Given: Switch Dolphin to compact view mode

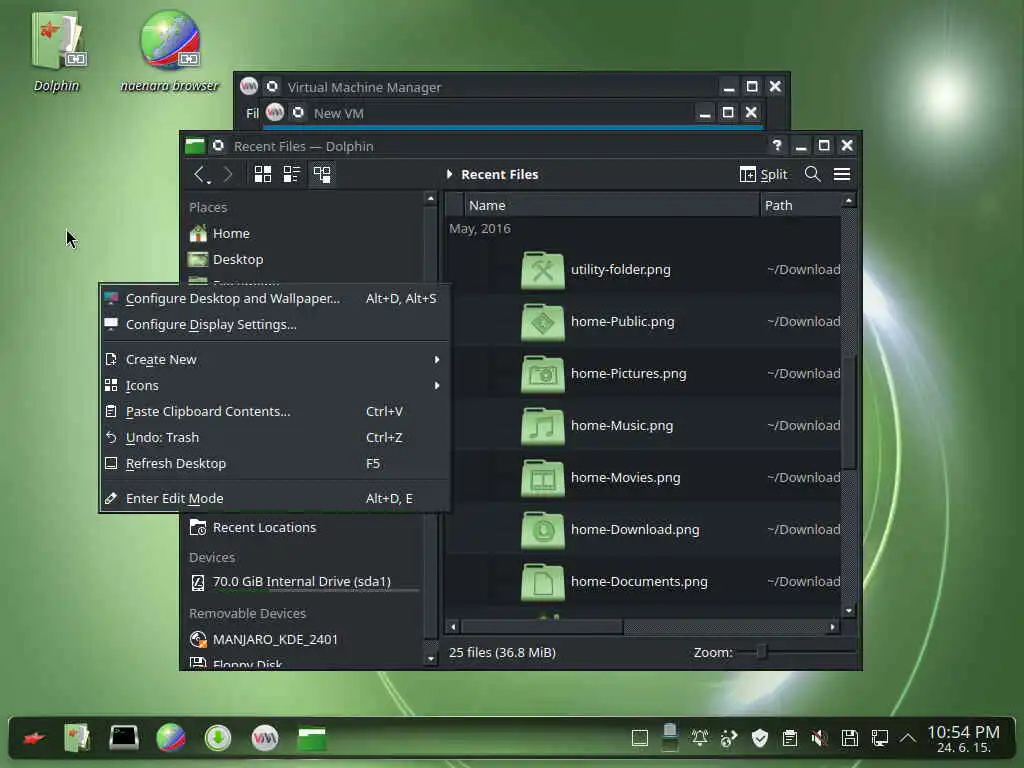Looking at the screenshot, I should click(x=291, y=174).
